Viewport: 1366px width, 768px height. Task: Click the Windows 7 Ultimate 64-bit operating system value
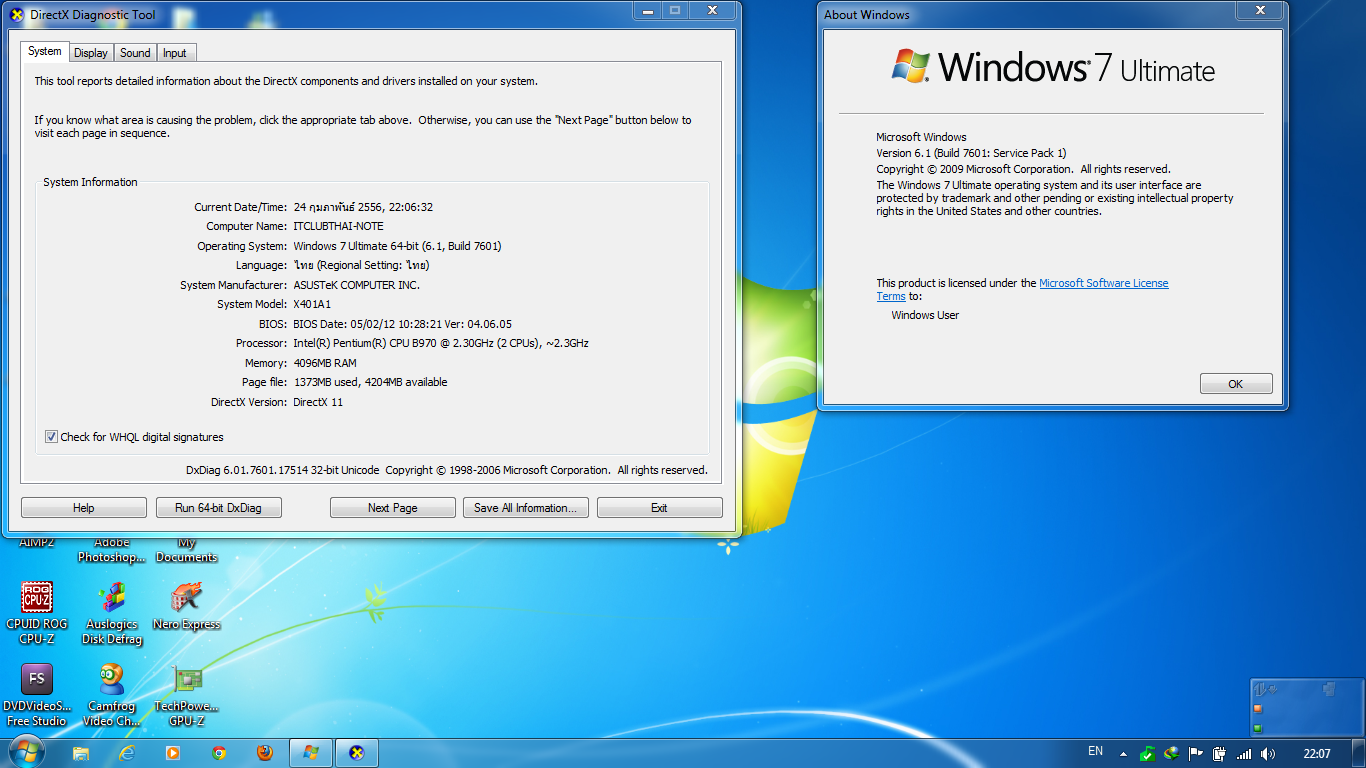pyautogui.click(x=397, y=246)
